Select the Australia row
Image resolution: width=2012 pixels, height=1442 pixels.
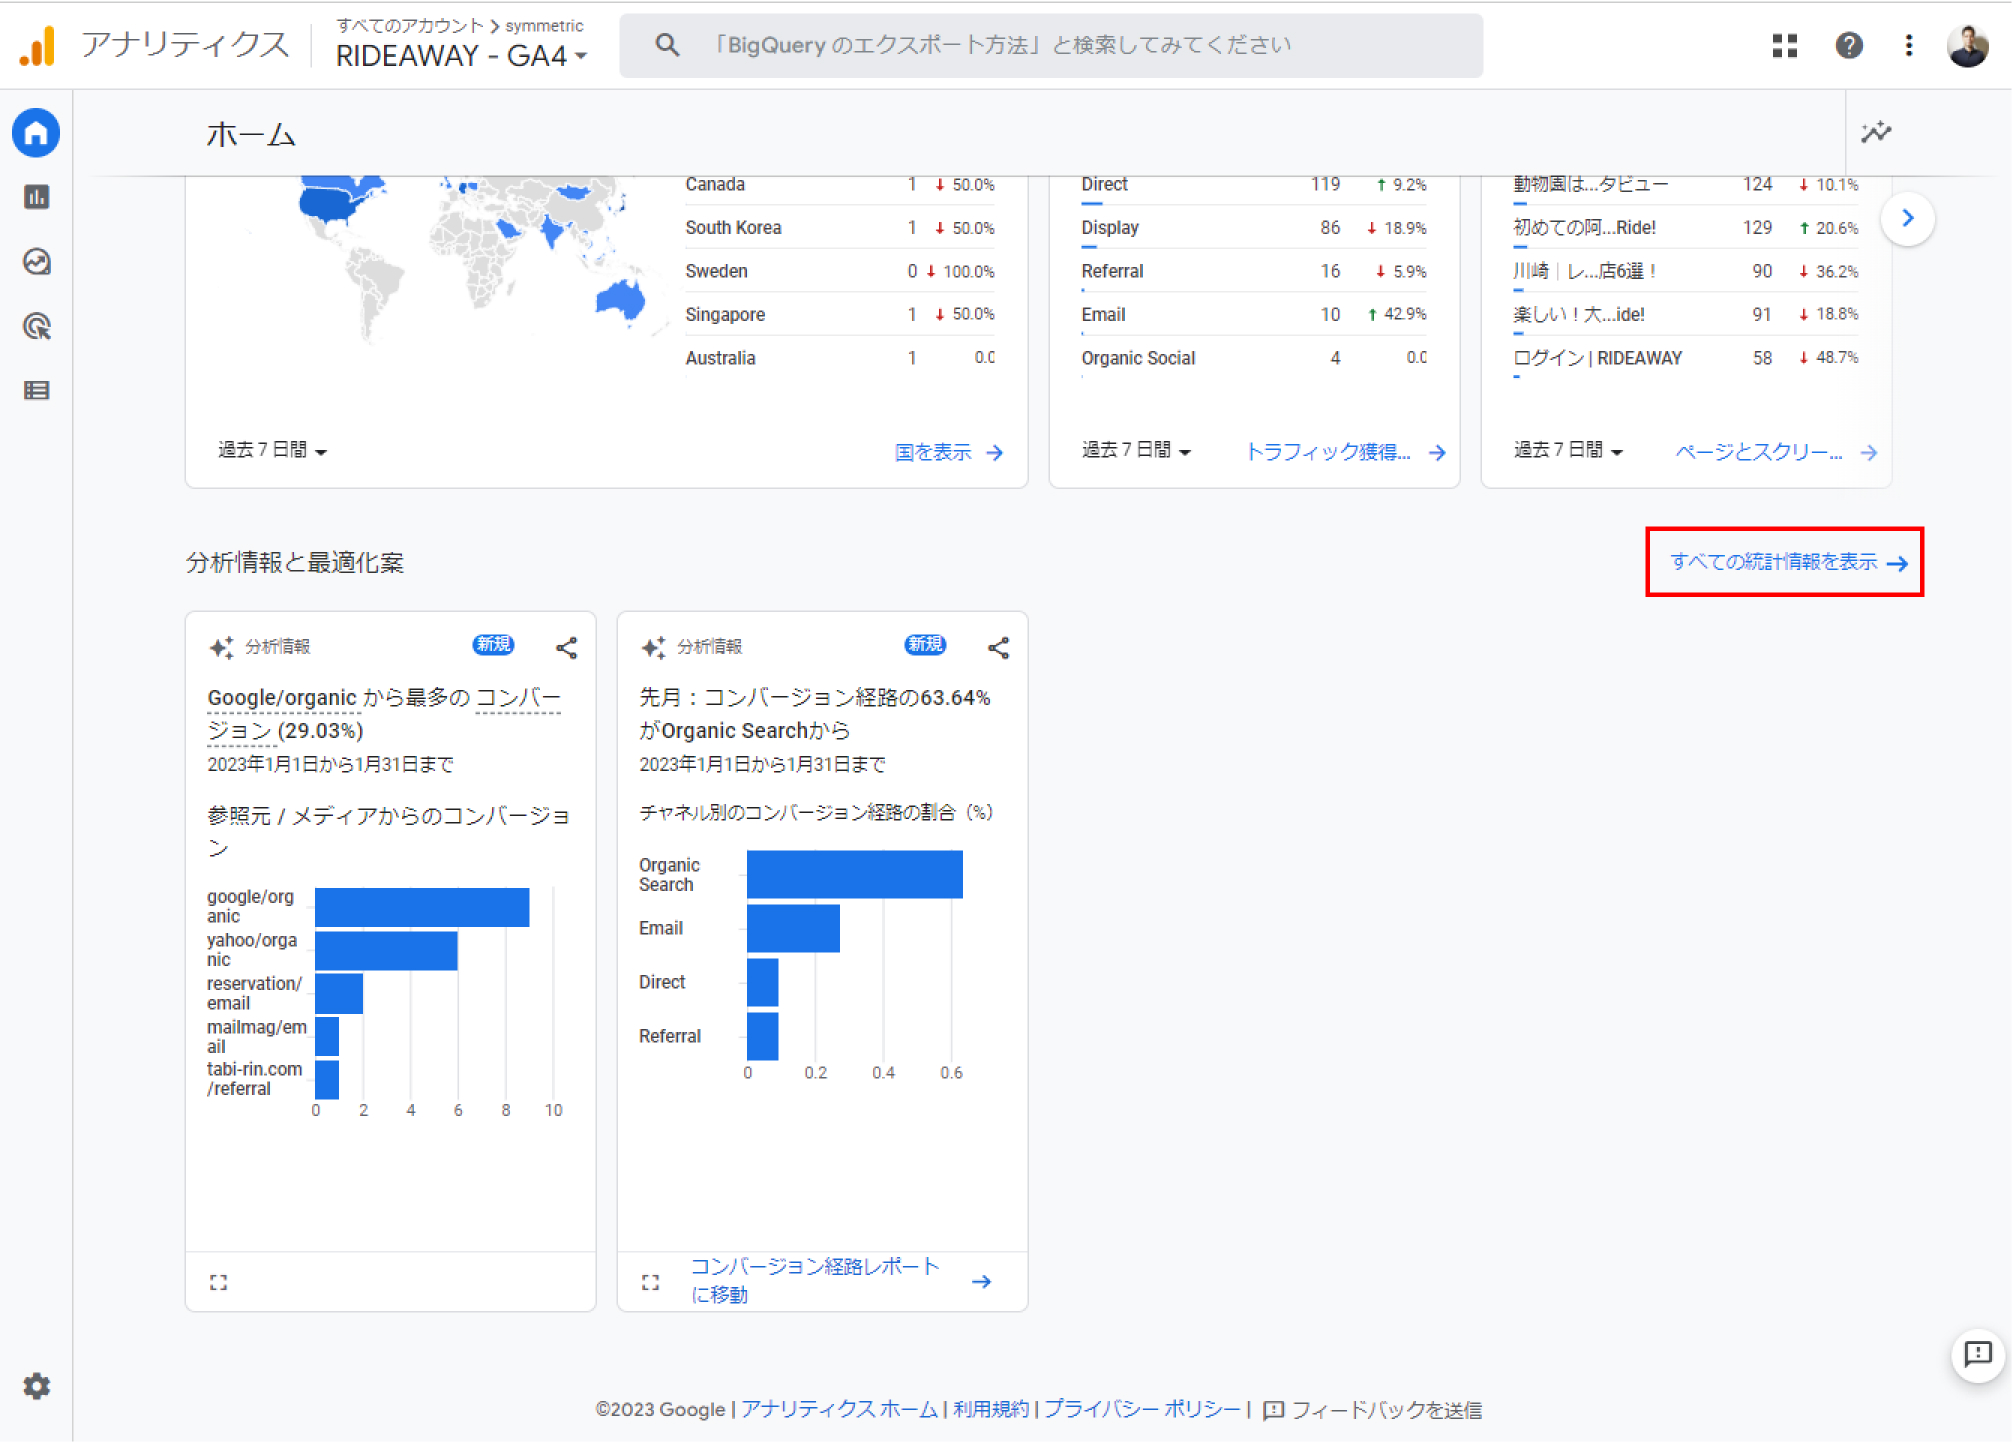pos(840,358)
